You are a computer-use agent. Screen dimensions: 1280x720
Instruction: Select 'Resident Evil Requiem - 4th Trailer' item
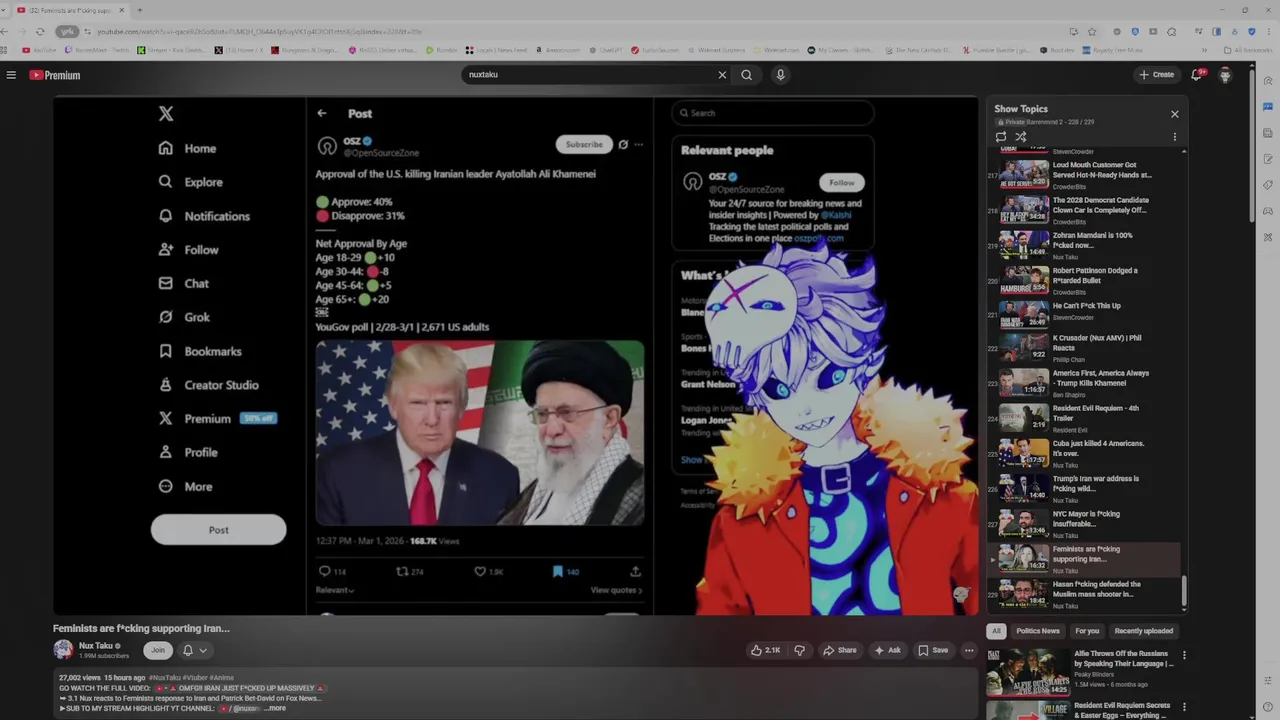pyautogui.click(x=1084, y=418)
